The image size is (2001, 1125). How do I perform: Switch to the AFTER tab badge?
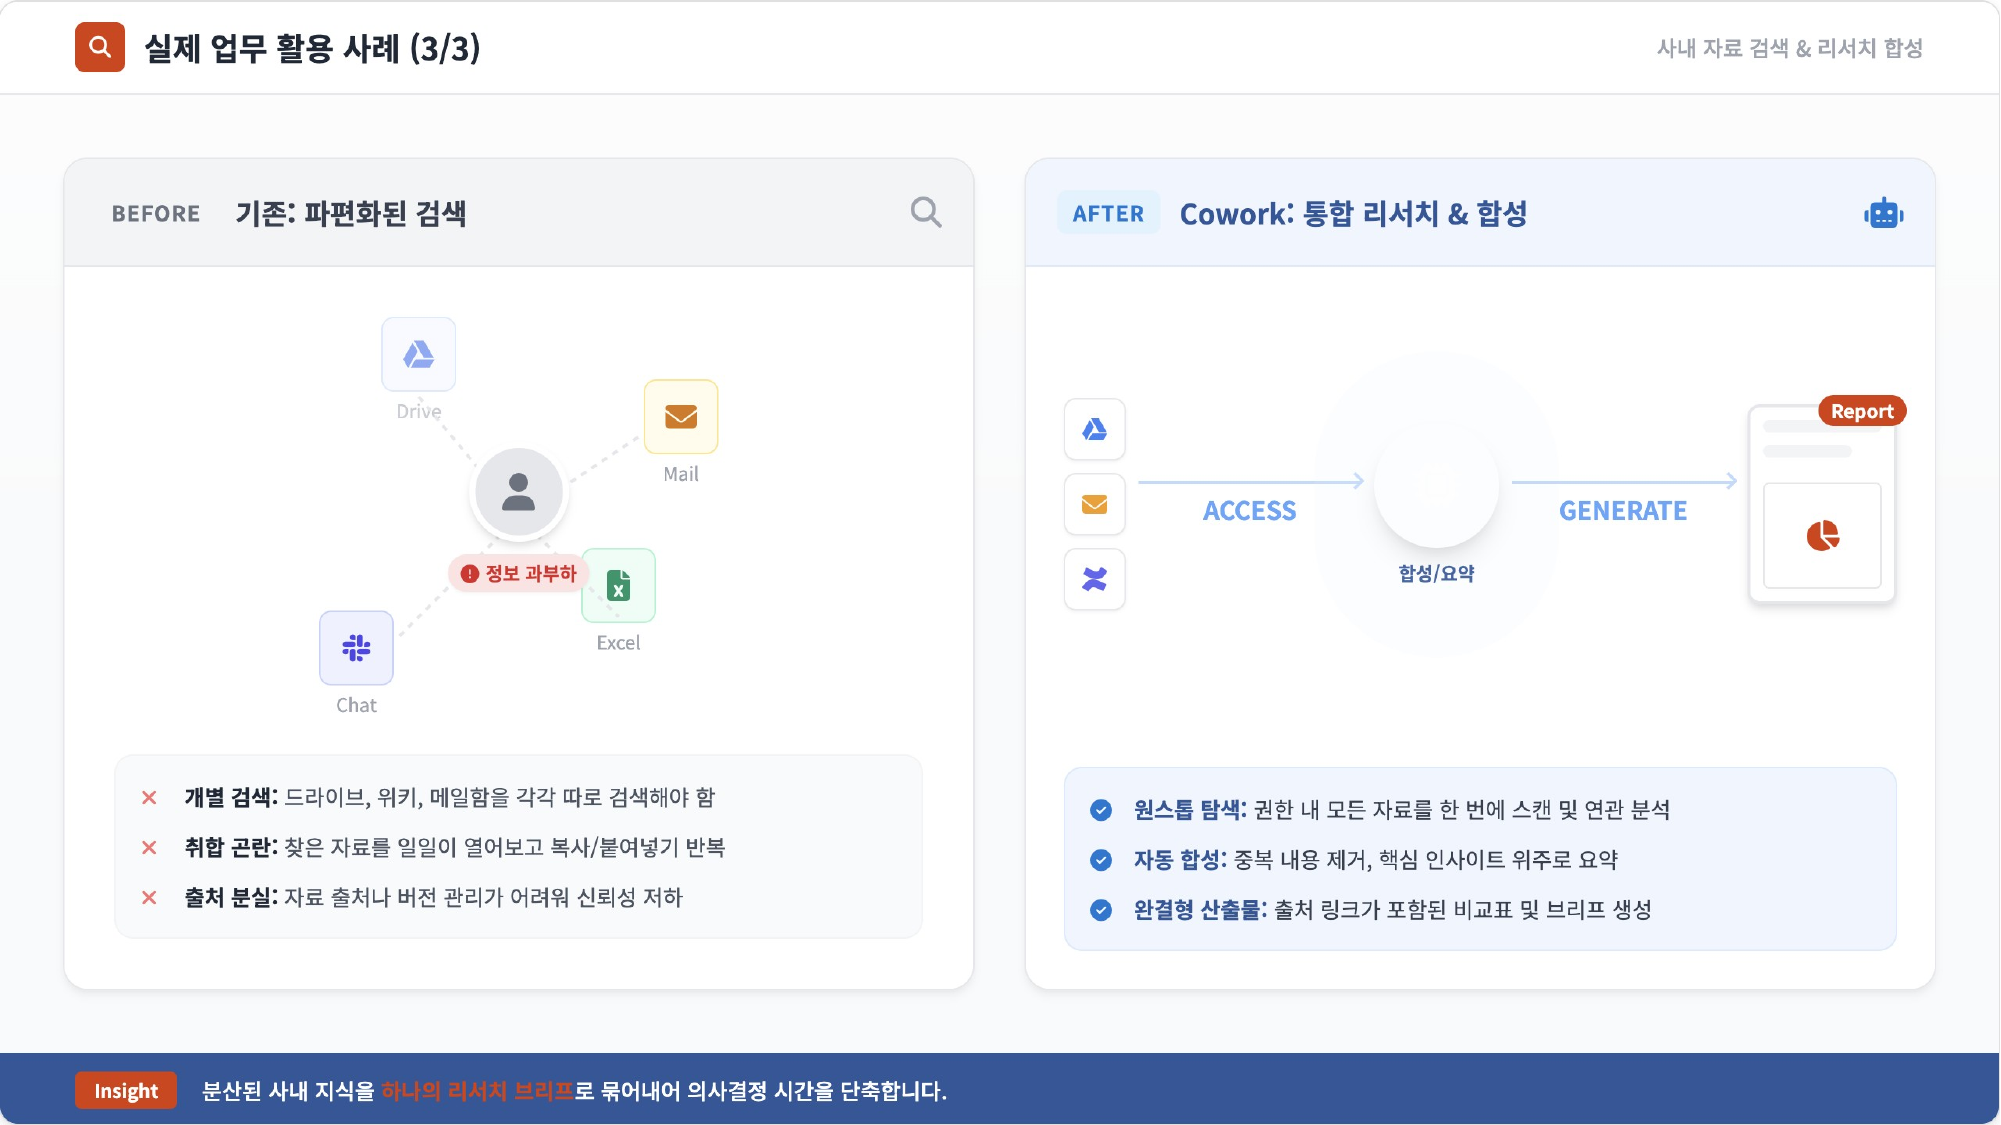tap(1108, 212)
